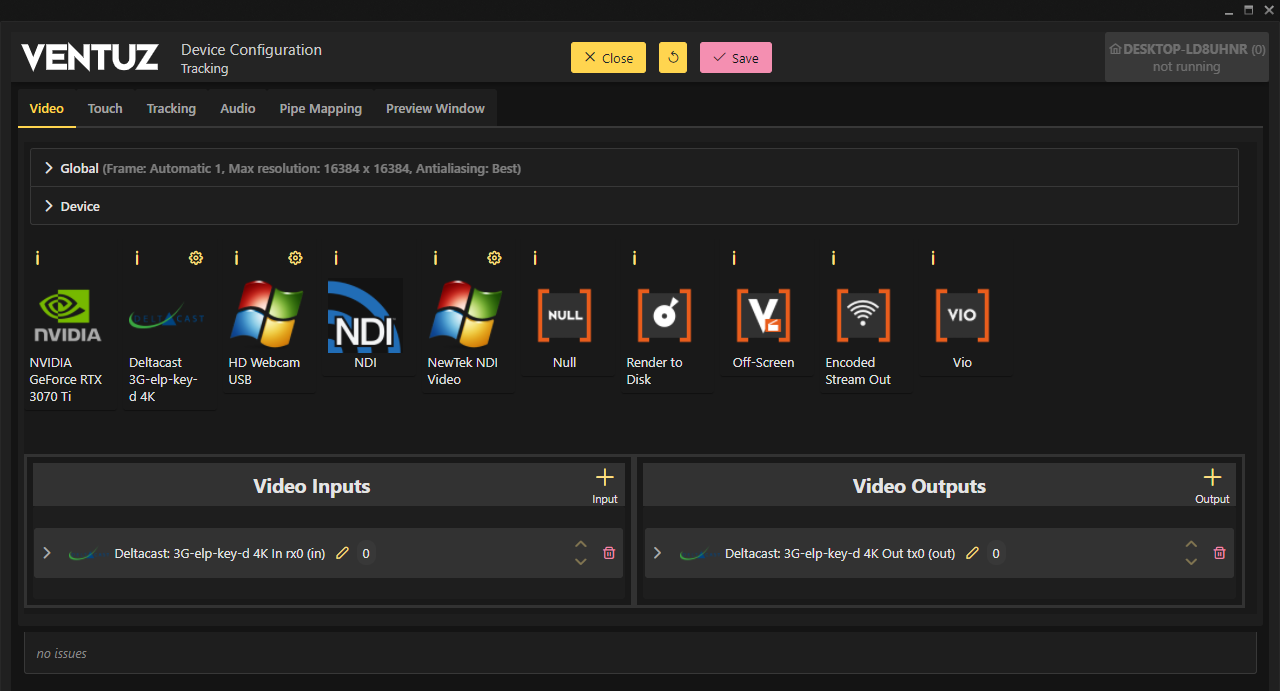Open the Pipe Mapping tab
Viewport: 1280px width, 691px height.
(320, 108)
